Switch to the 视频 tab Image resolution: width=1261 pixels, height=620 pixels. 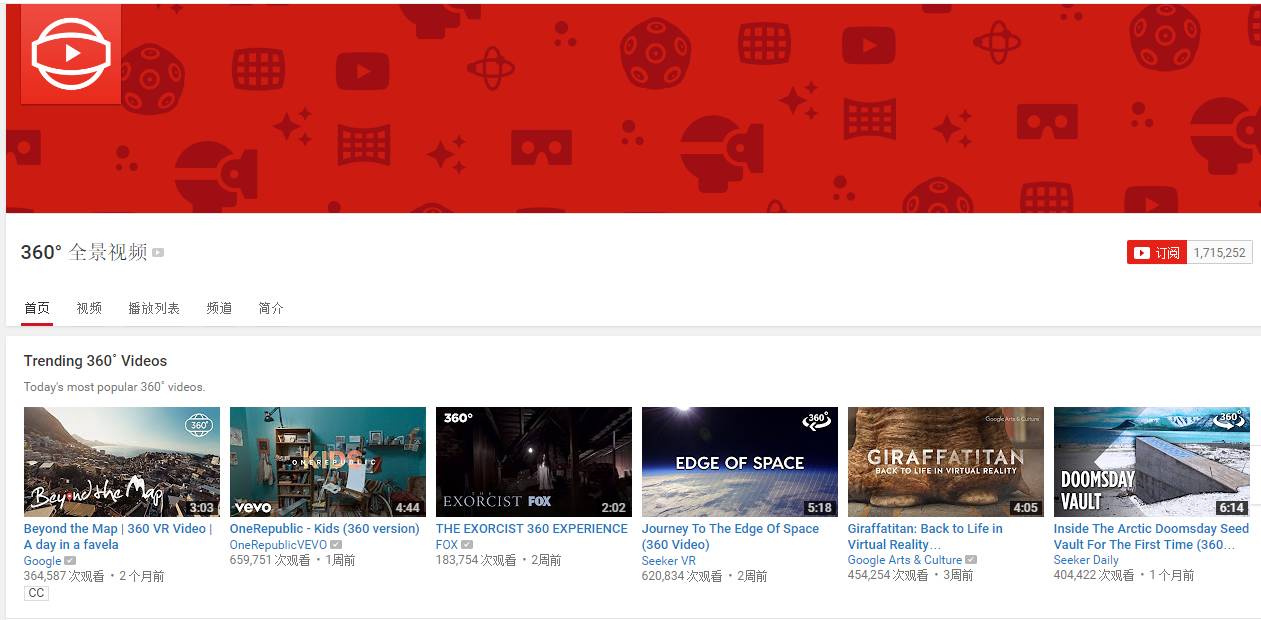pos(89,308)
